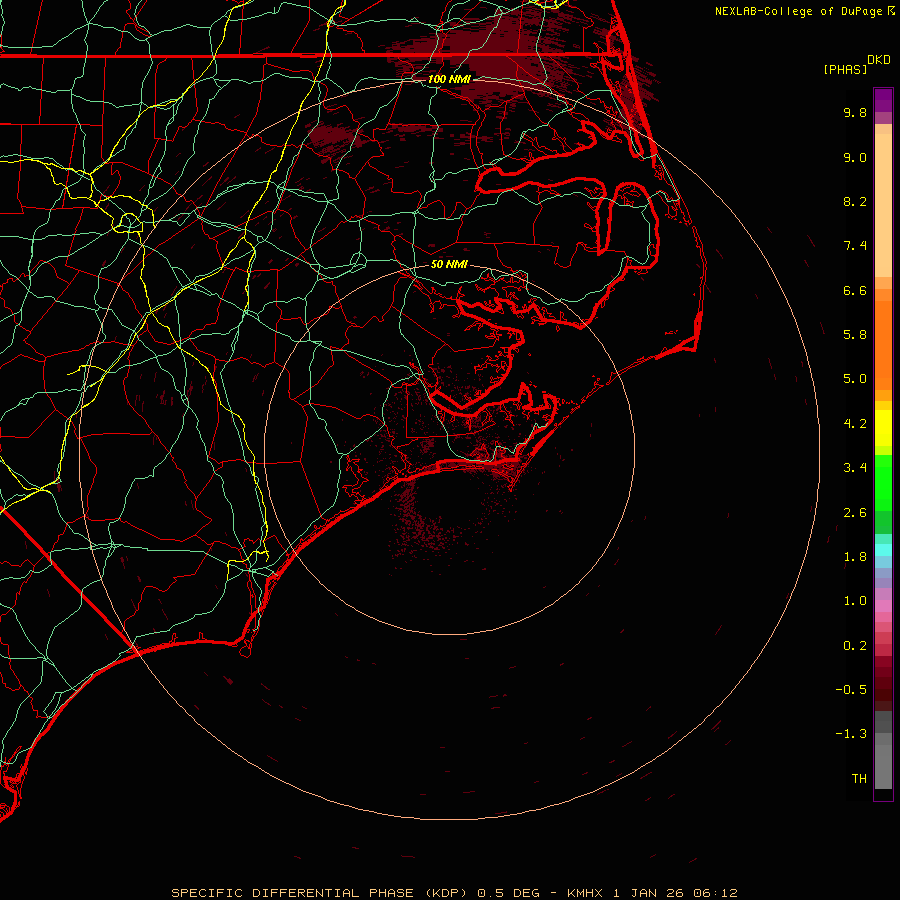The image size is (900, 900).
Task: Click the TH threshold label
Action: pos(859,779)
